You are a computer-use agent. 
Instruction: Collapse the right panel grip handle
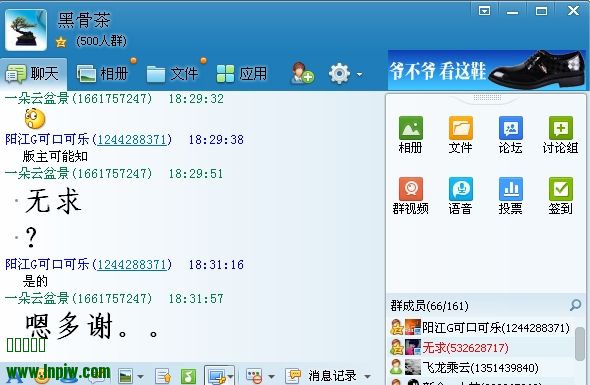pyautogui.click(x=487, y=97)
